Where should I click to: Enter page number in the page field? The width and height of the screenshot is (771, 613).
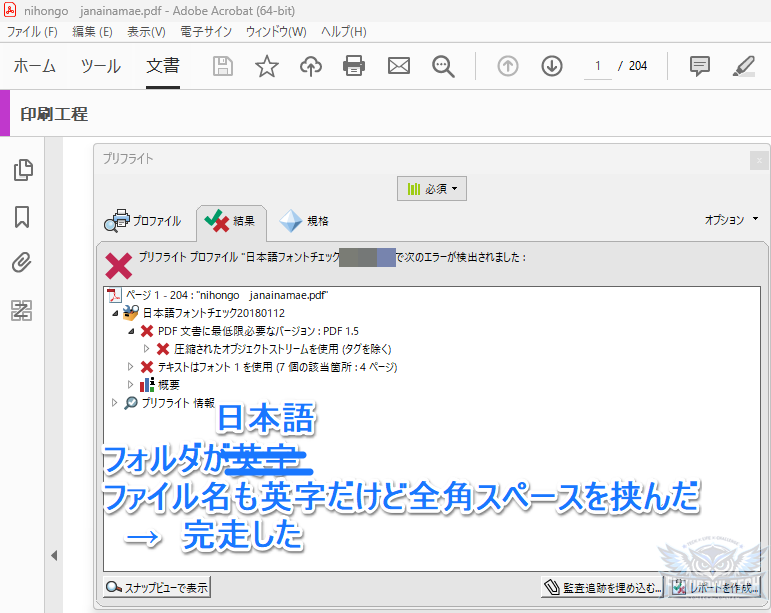(598, 66)
